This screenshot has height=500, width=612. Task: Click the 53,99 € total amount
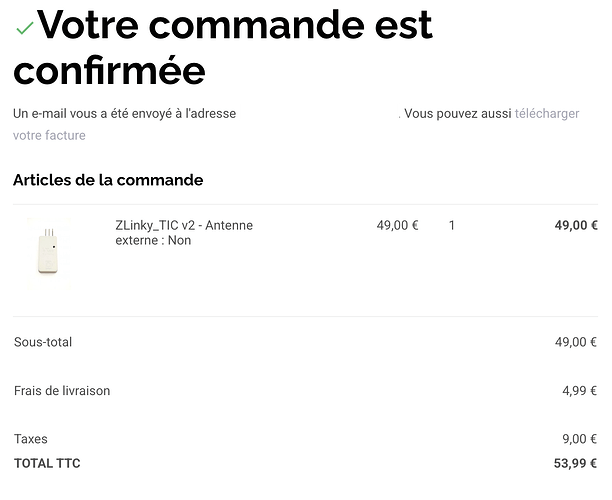point(576,463)
